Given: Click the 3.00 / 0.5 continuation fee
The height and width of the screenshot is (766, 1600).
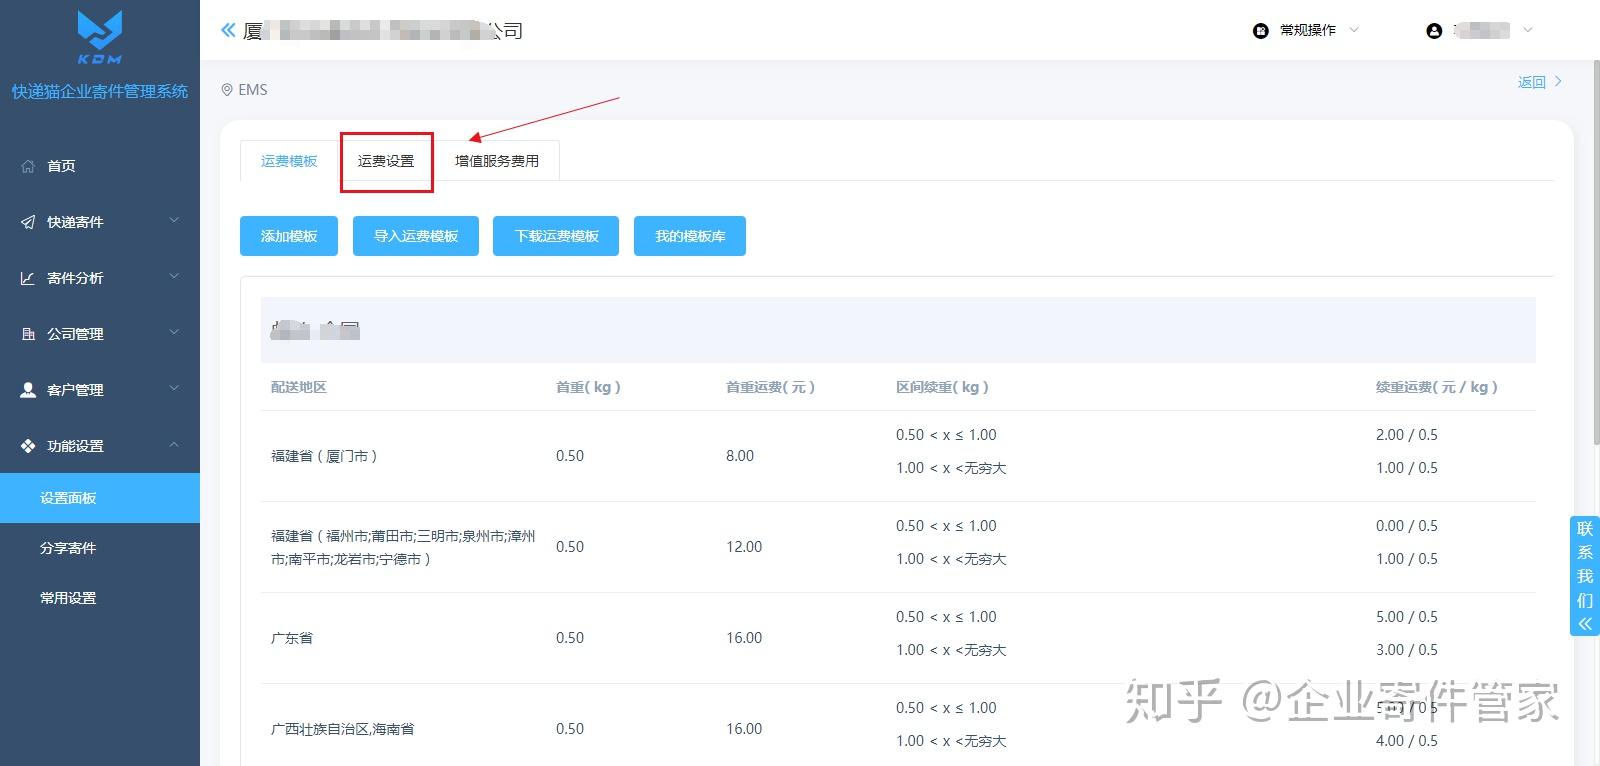Looking at the screenshot, I should 1407,650.
